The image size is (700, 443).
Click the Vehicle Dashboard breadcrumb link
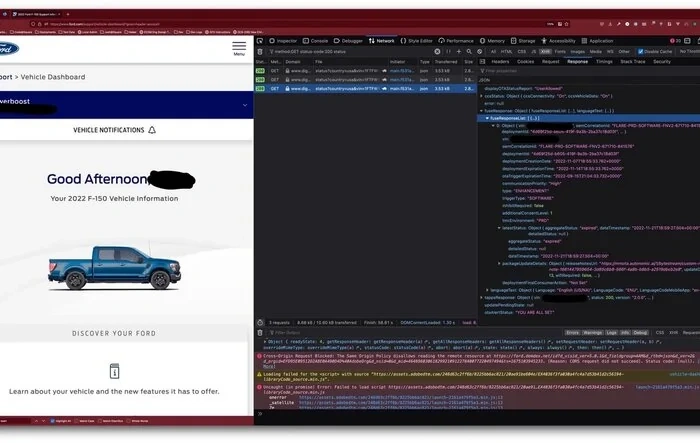59,75
